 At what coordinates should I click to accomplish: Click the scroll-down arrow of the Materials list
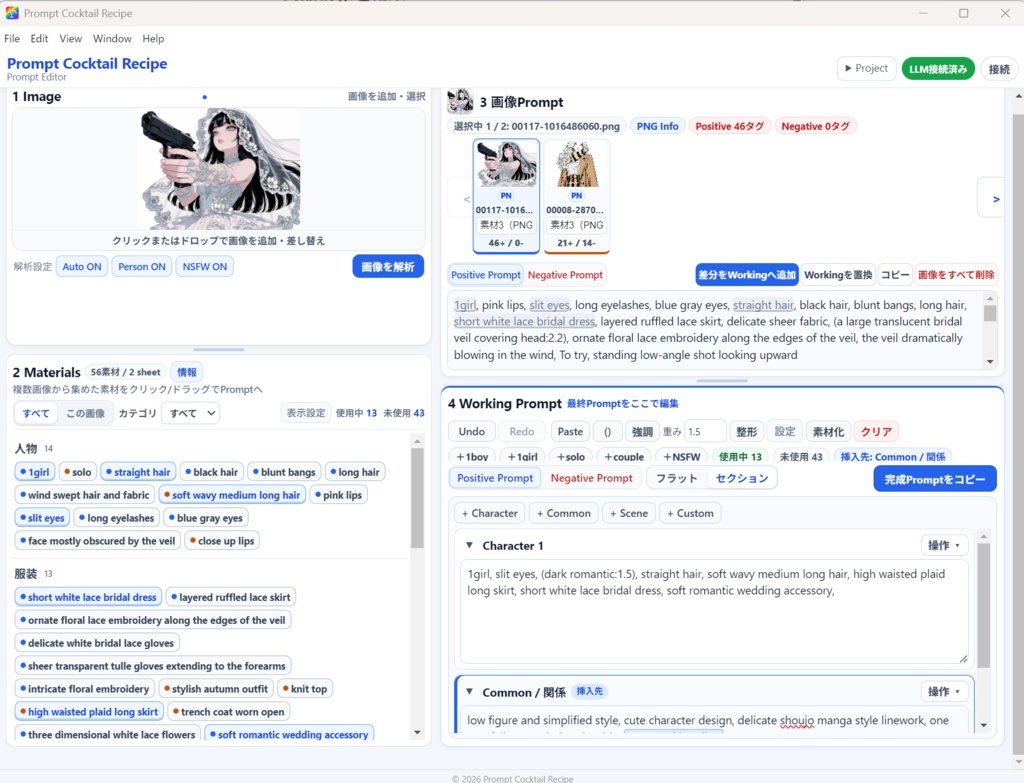point(417,732)
